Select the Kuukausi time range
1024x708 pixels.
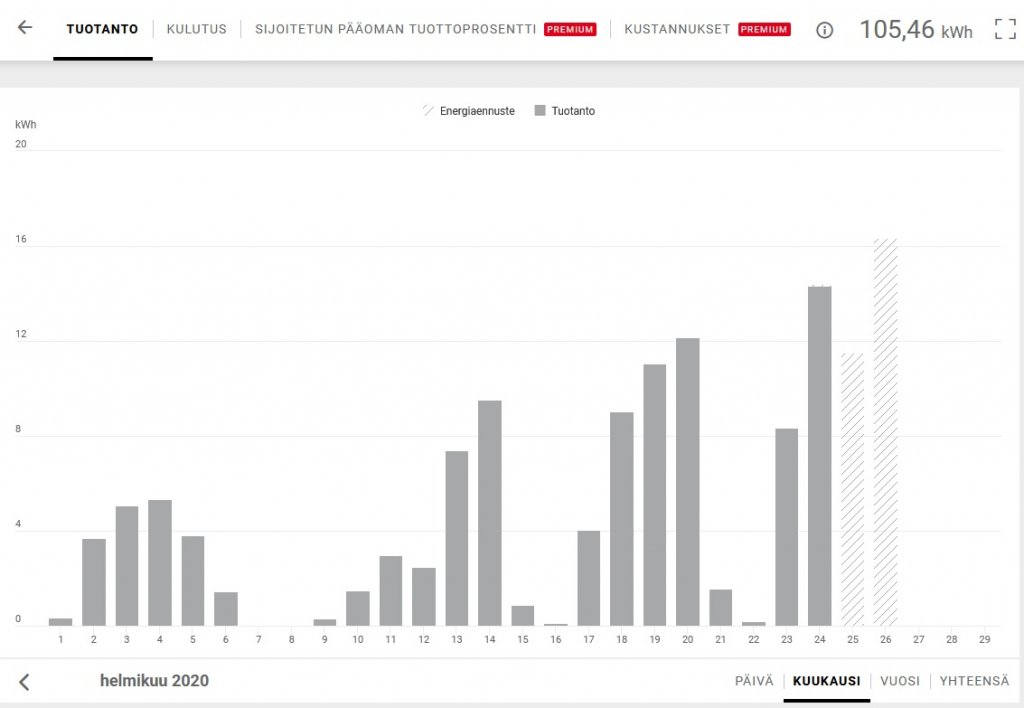pos(826,681)
